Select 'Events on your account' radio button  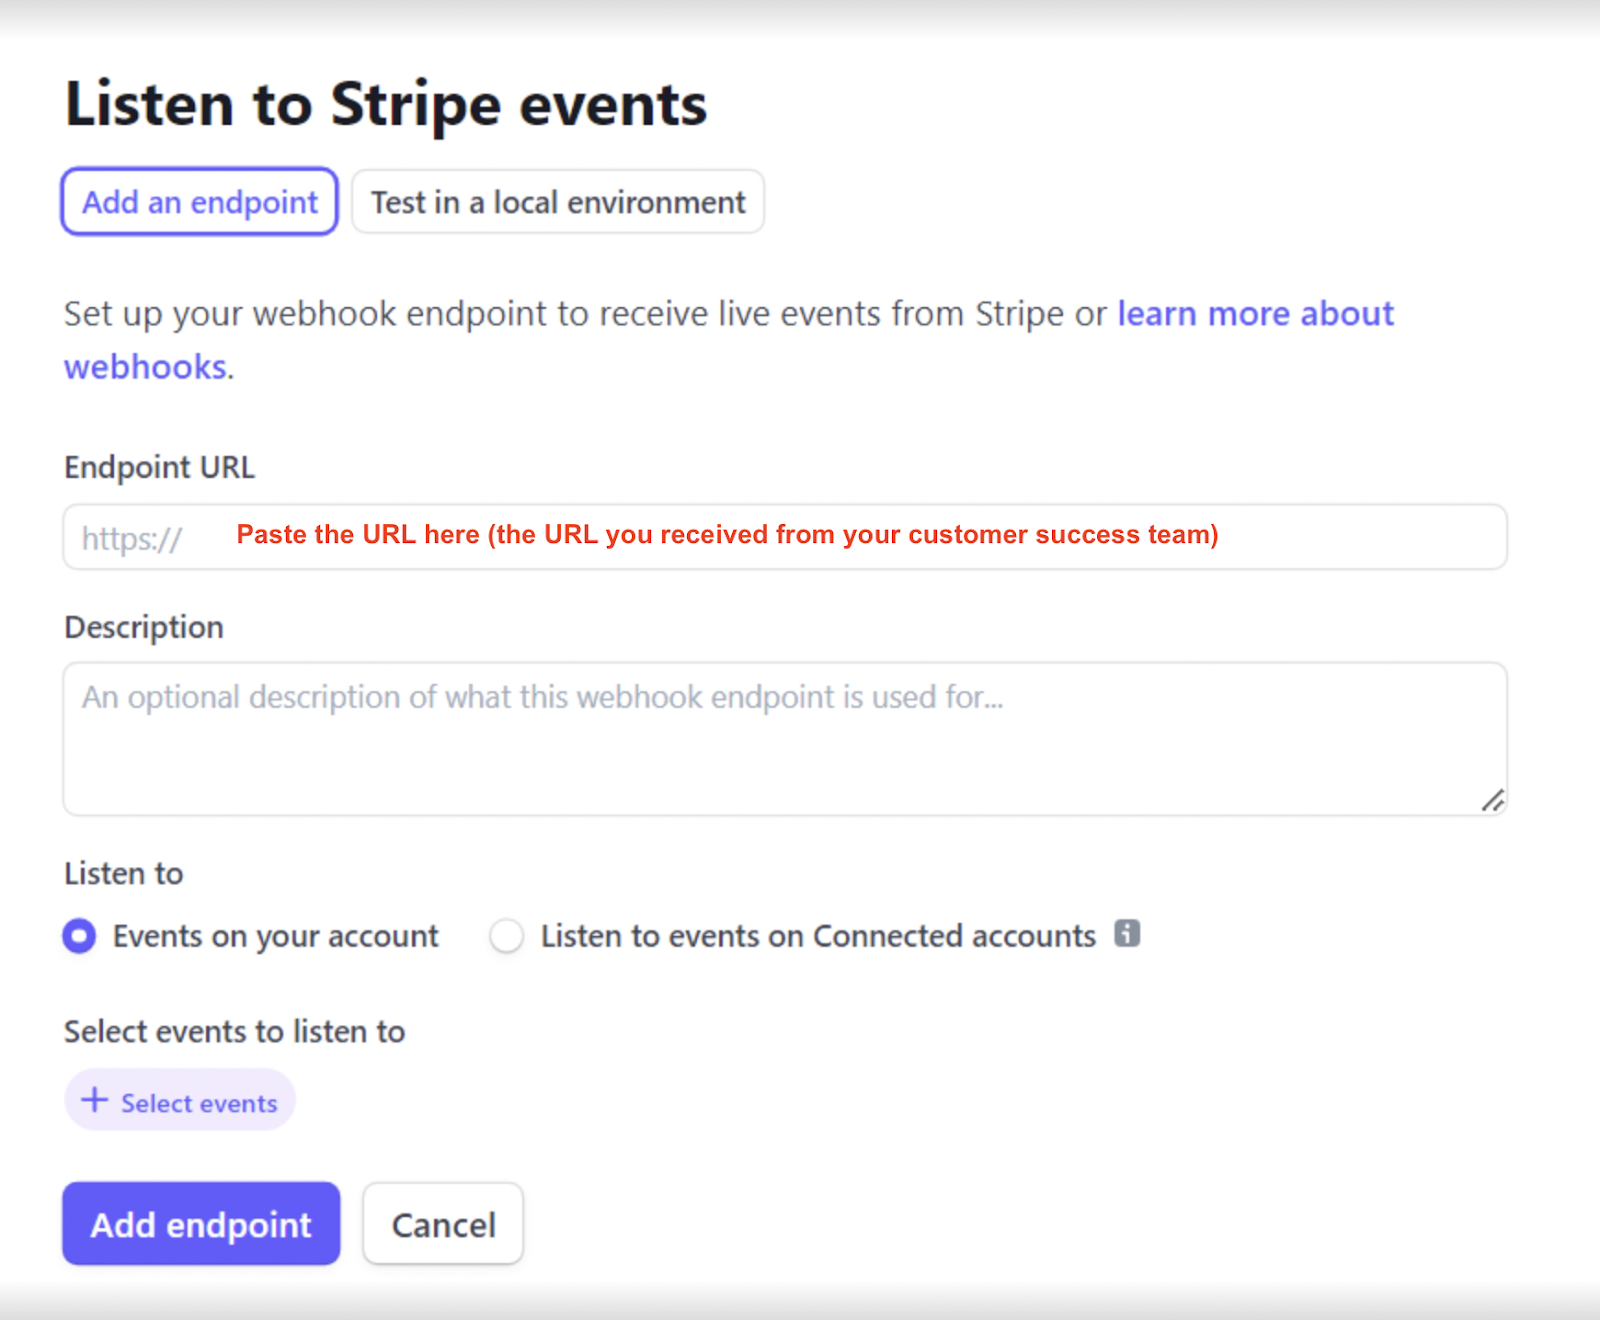(x=80, y=936)
